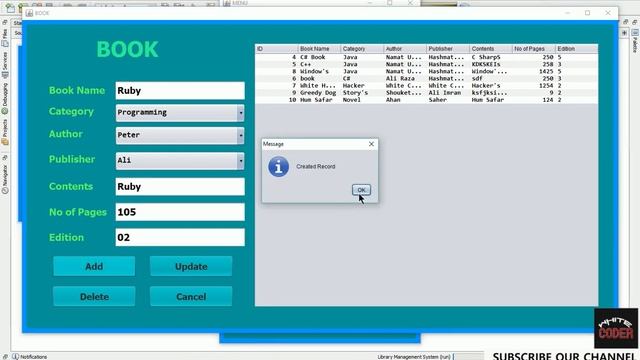Screen dimensions: 640x360
Task: Open the Navigator side panel tab
Action: coord(5,179)
